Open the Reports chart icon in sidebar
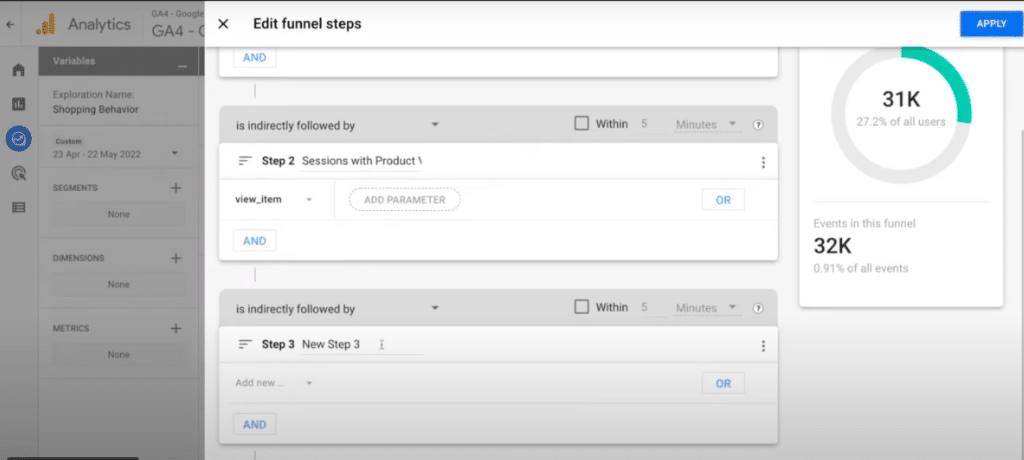The width and height of the screenshot is (1024, 460). (x=18, y=104)
